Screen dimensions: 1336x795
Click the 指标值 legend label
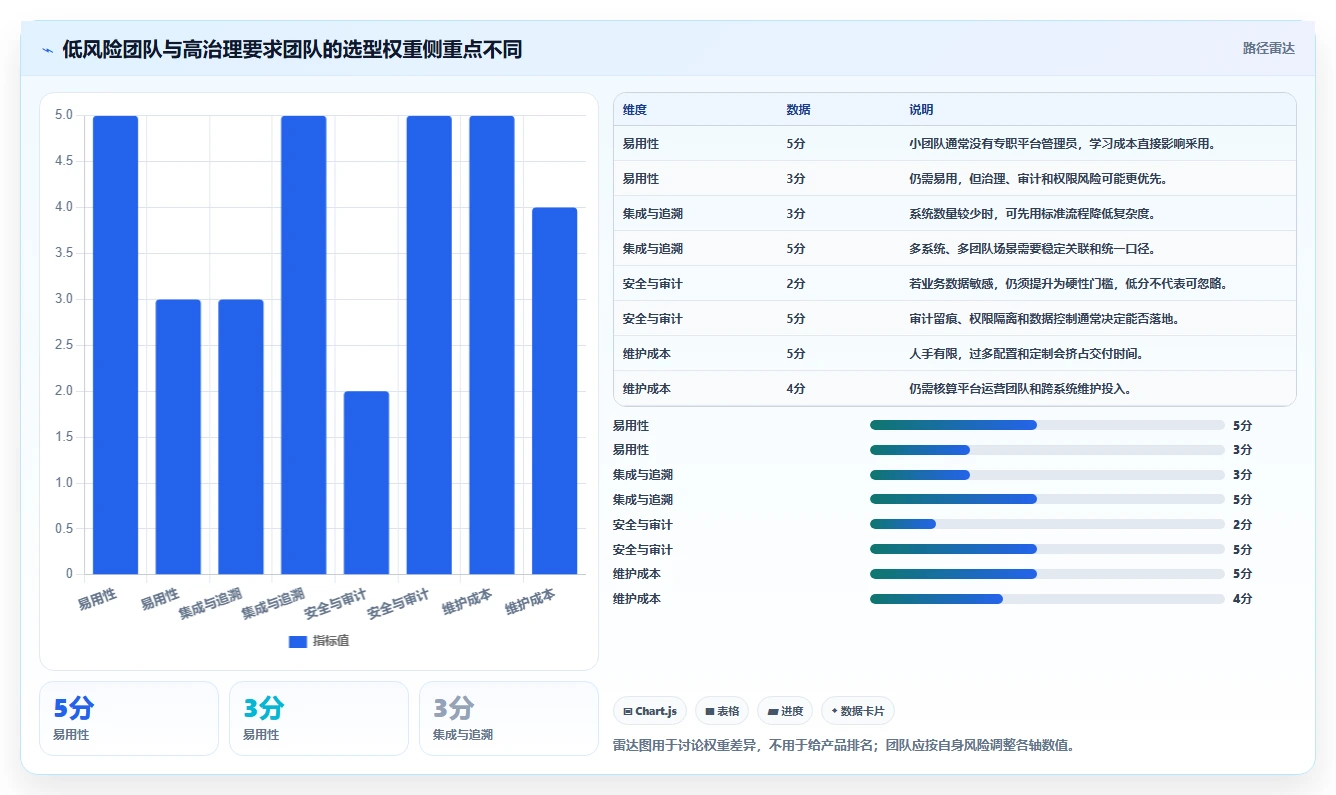[x=331, y=641]
